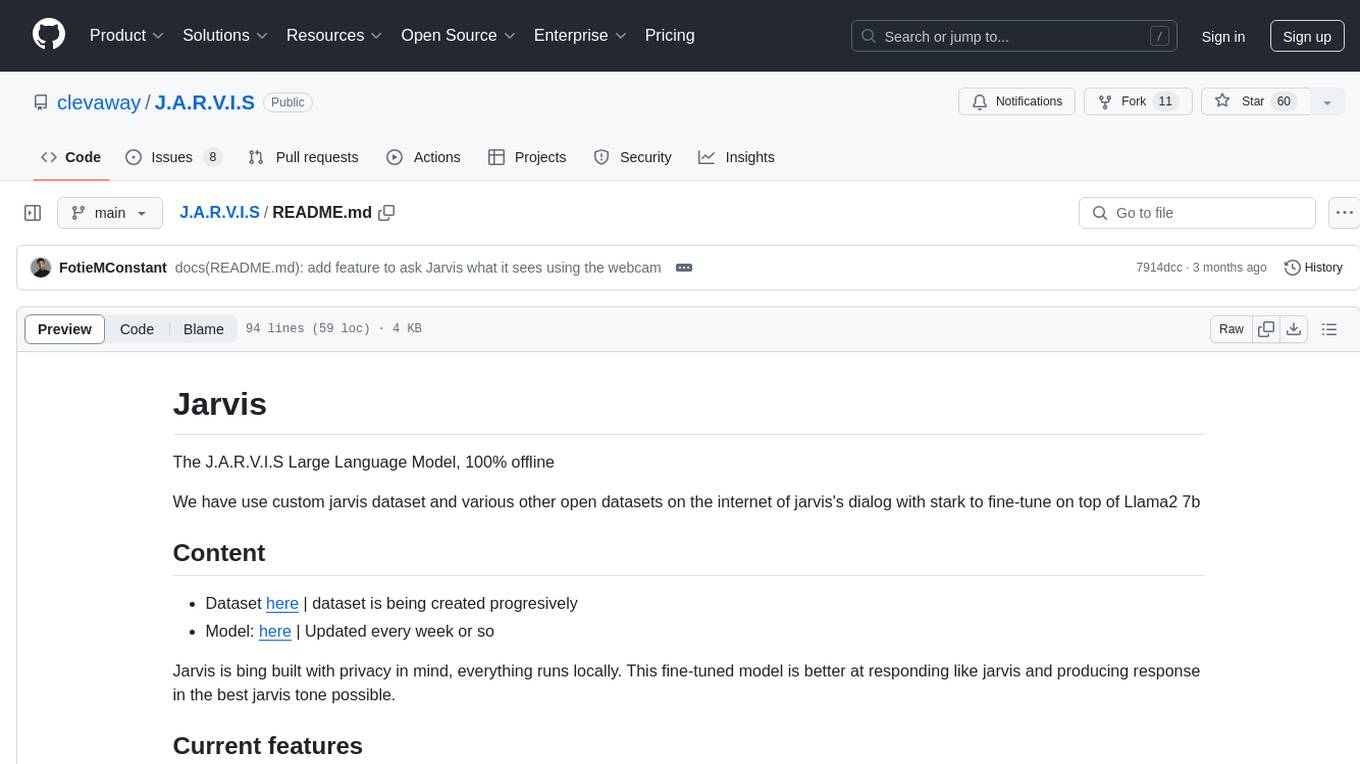This screenshot has width=1360, height=764.
Task: Click Sign in
Action: pyautogui.click(x=1223, y=36)
